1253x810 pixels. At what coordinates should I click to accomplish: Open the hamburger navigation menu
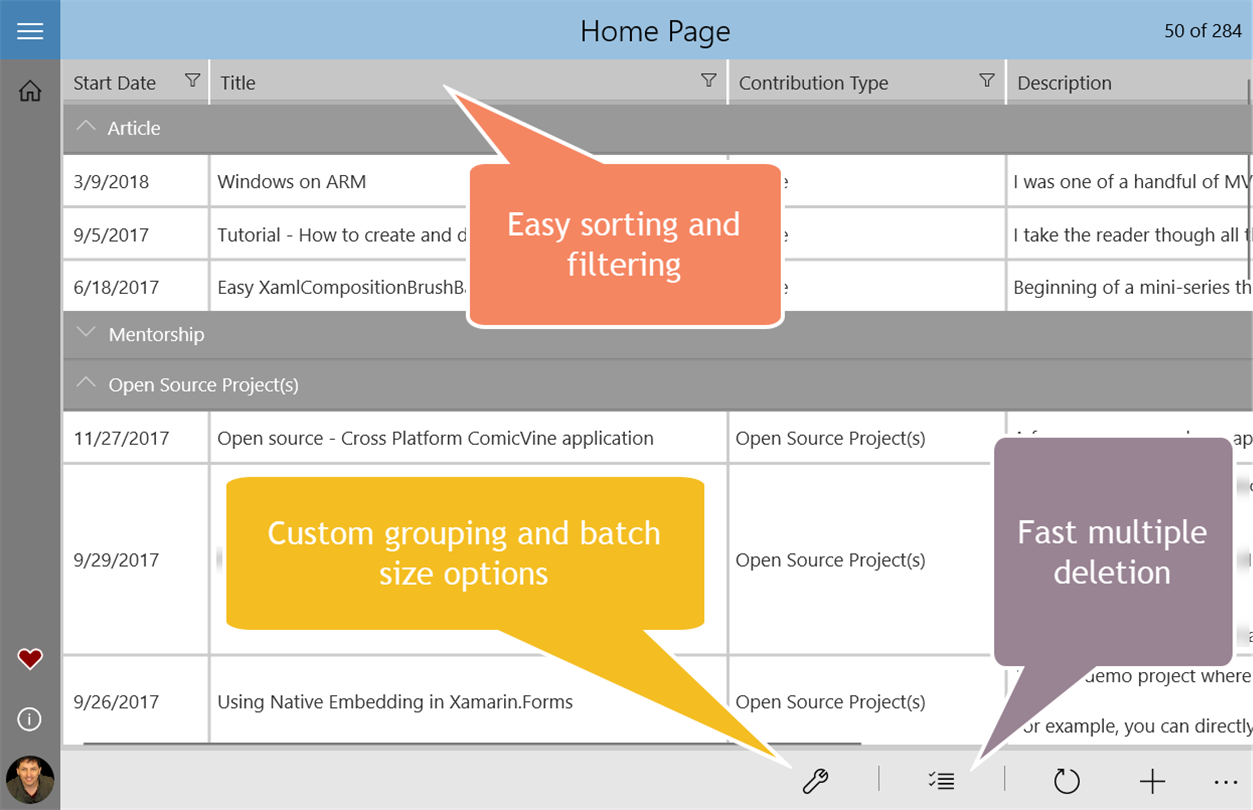point(30,31)
